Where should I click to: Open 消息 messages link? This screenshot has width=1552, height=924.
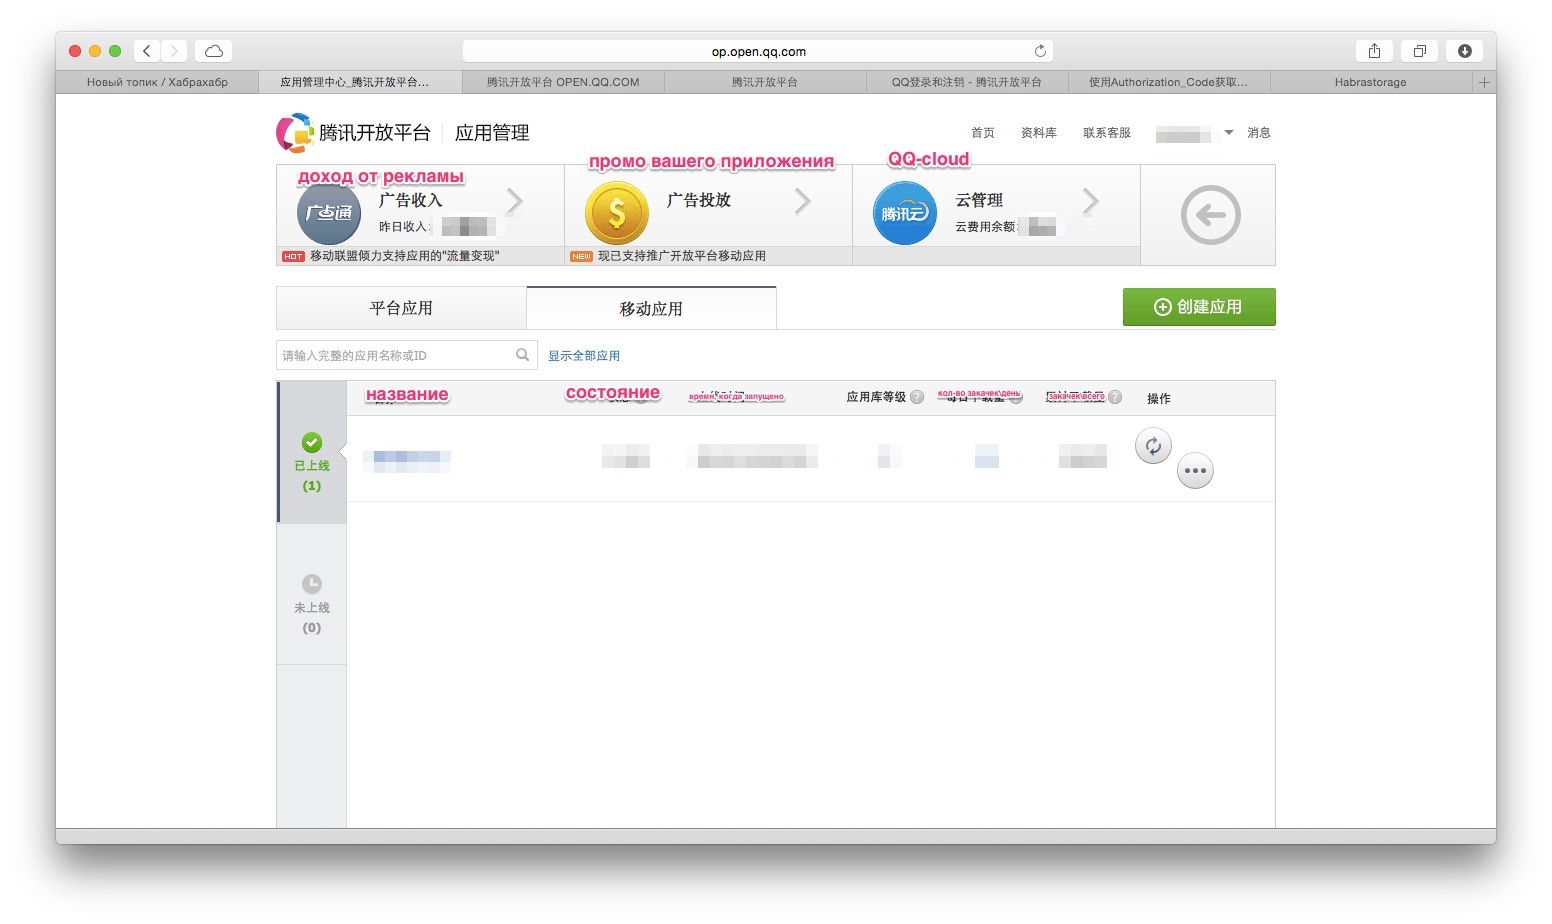click(x=1259, y=133)
